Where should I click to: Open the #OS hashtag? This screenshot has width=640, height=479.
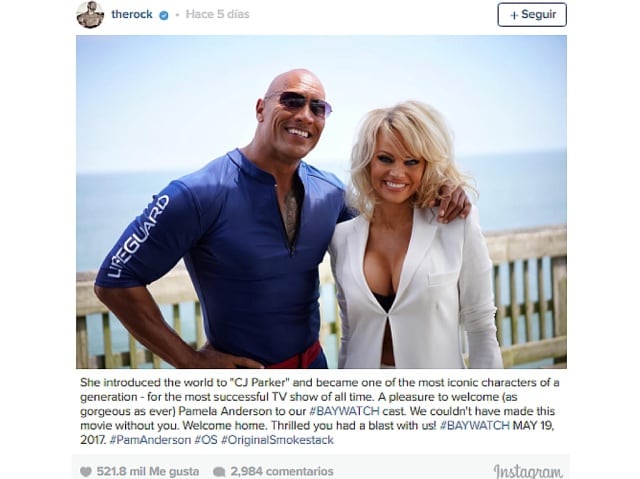tap(206, 440)
